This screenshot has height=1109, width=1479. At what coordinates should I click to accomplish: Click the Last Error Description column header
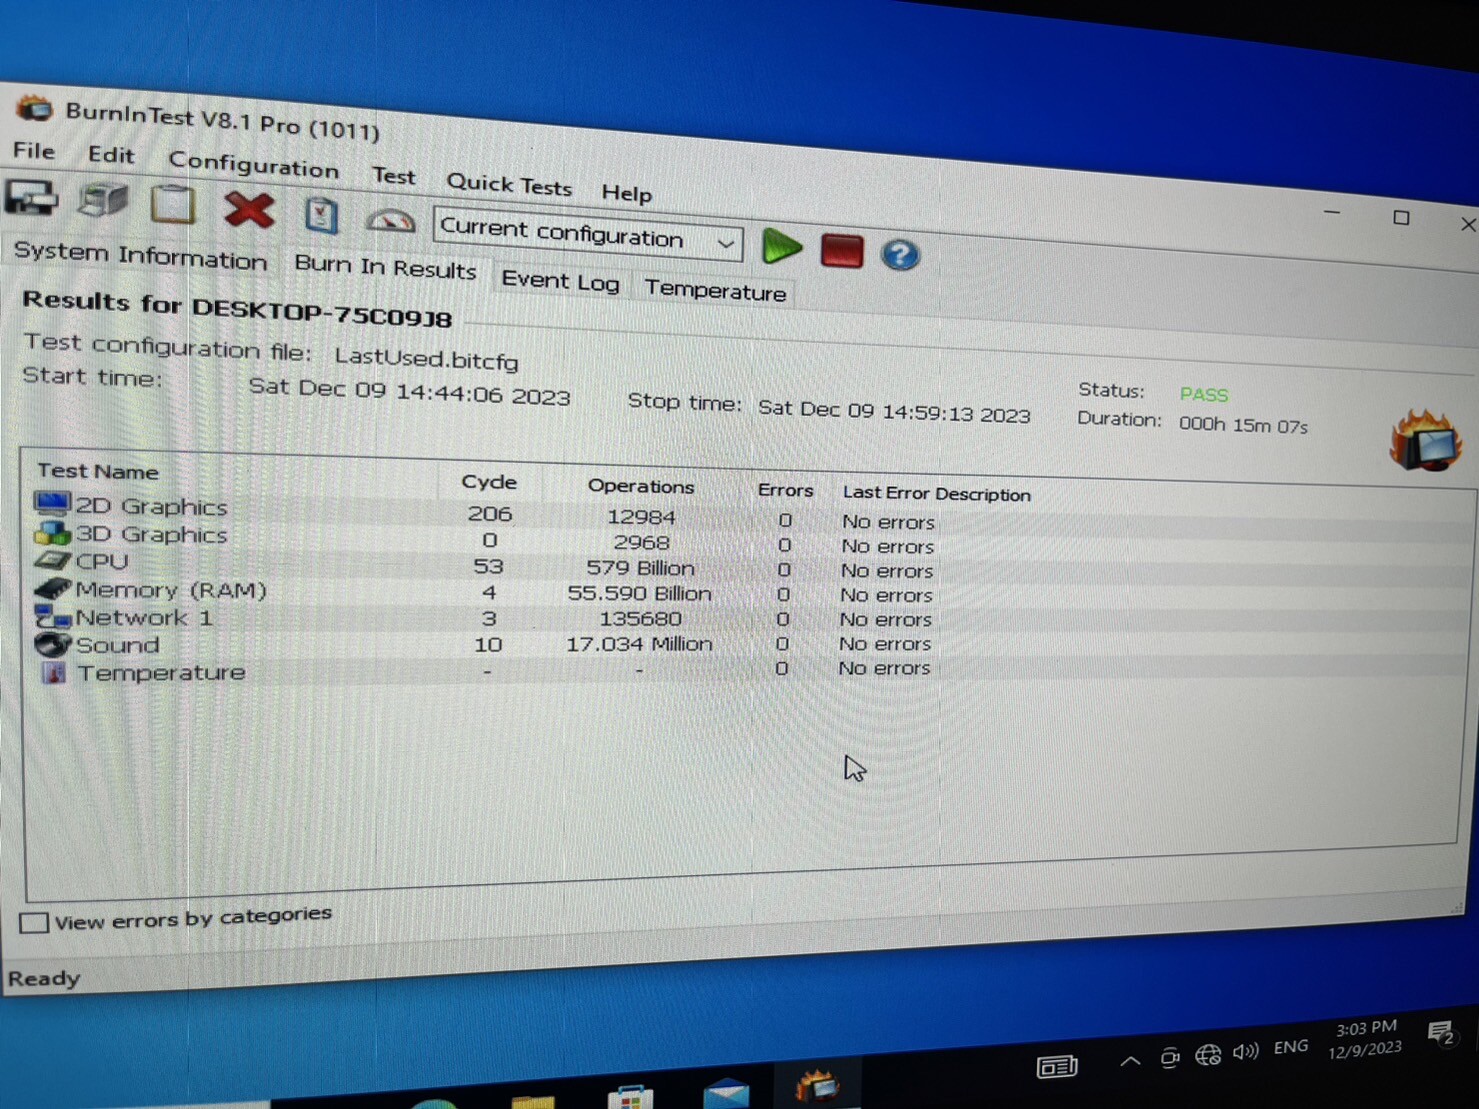click(936, 494)
